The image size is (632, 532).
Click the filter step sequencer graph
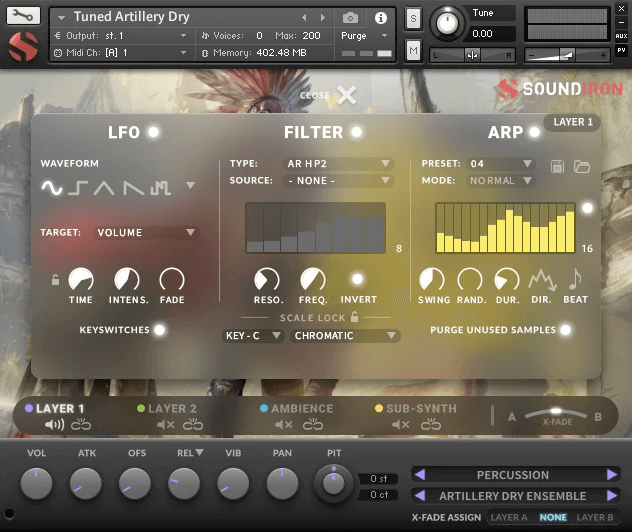point(316,228)
